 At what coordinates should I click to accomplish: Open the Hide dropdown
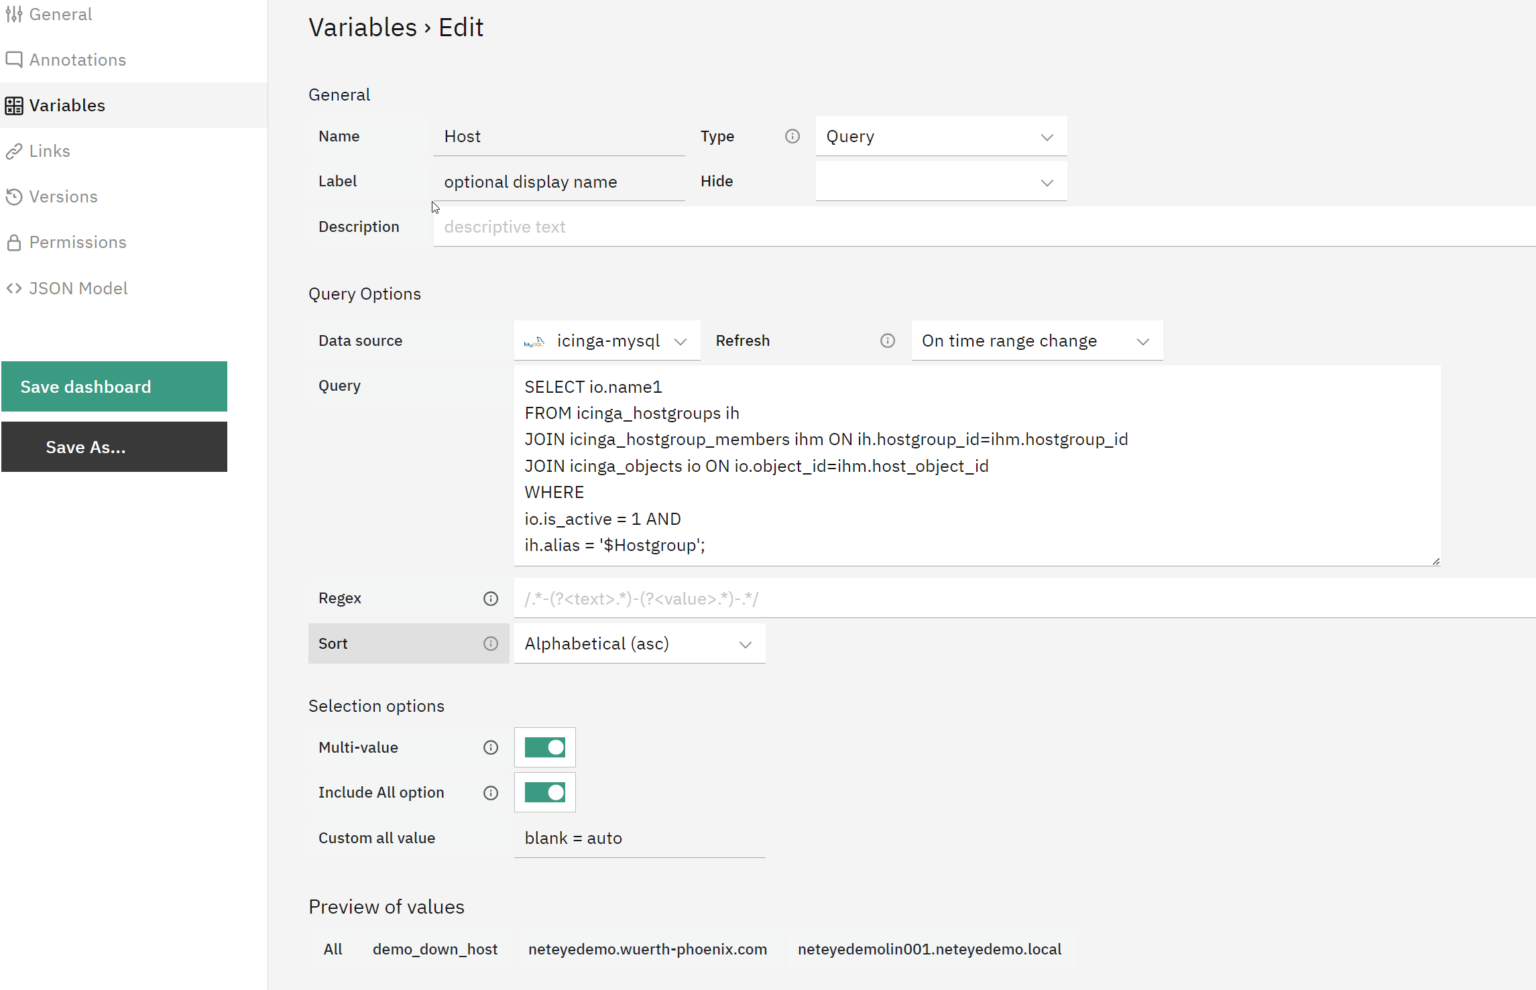click(940, 181)
